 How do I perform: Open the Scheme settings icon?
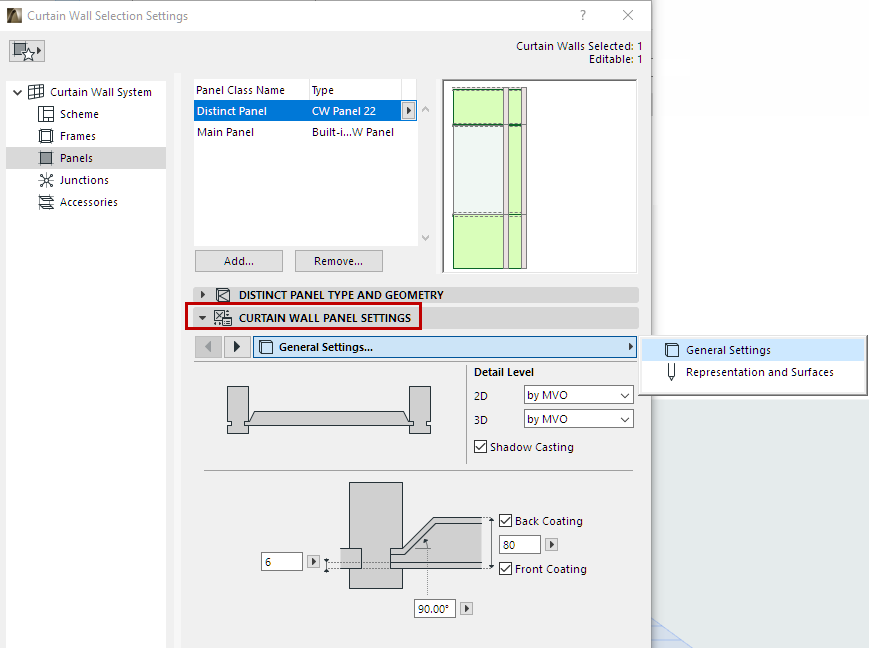[x=44, y=113]
